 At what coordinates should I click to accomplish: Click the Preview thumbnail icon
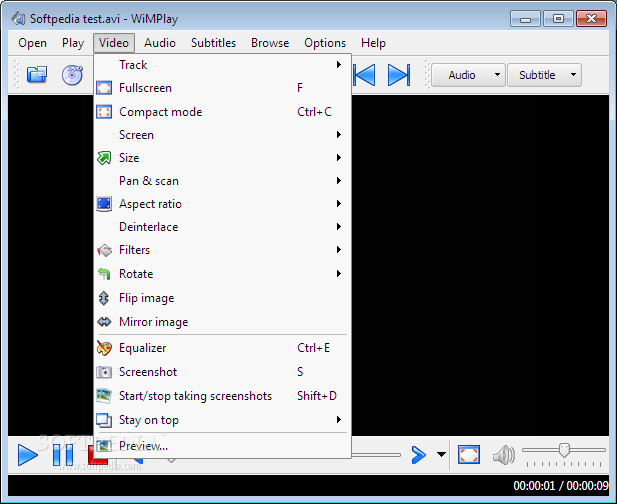[x=104, y=445]
